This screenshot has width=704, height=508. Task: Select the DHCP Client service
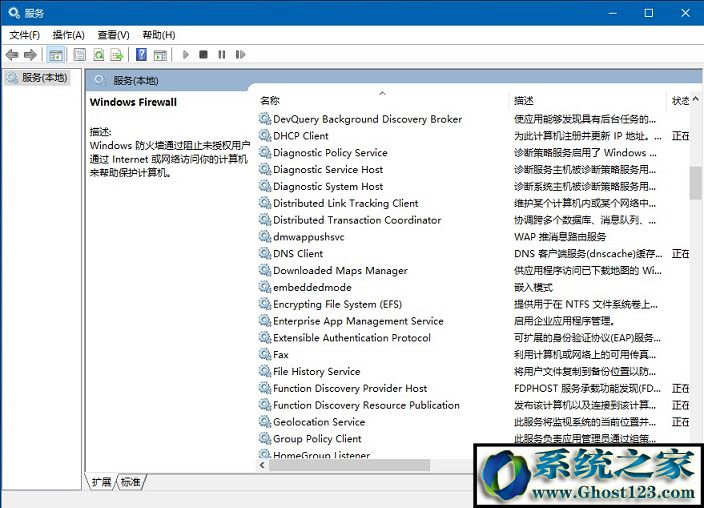coord(301,136)
